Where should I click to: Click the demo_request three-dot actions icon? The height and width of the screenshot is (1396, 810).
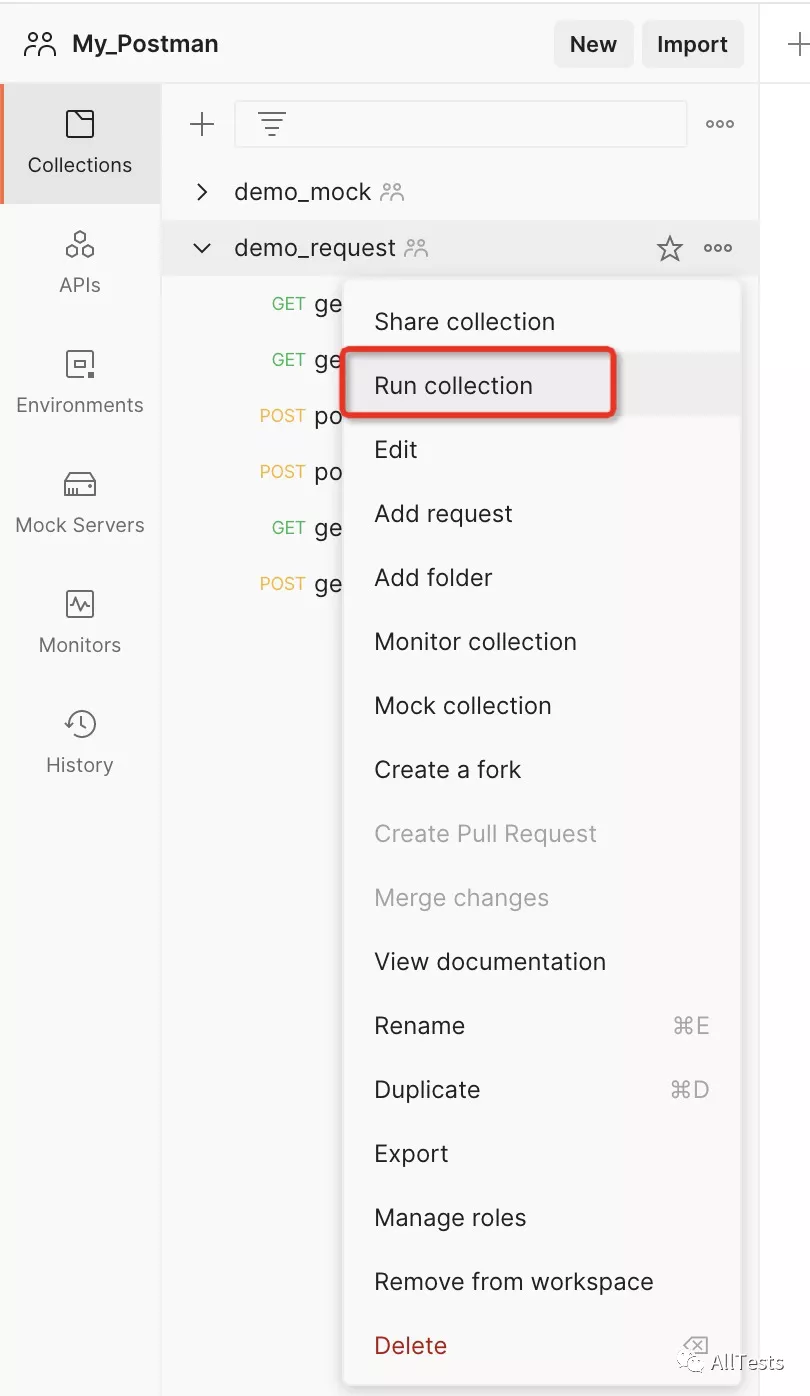click(x=718, y=248)
